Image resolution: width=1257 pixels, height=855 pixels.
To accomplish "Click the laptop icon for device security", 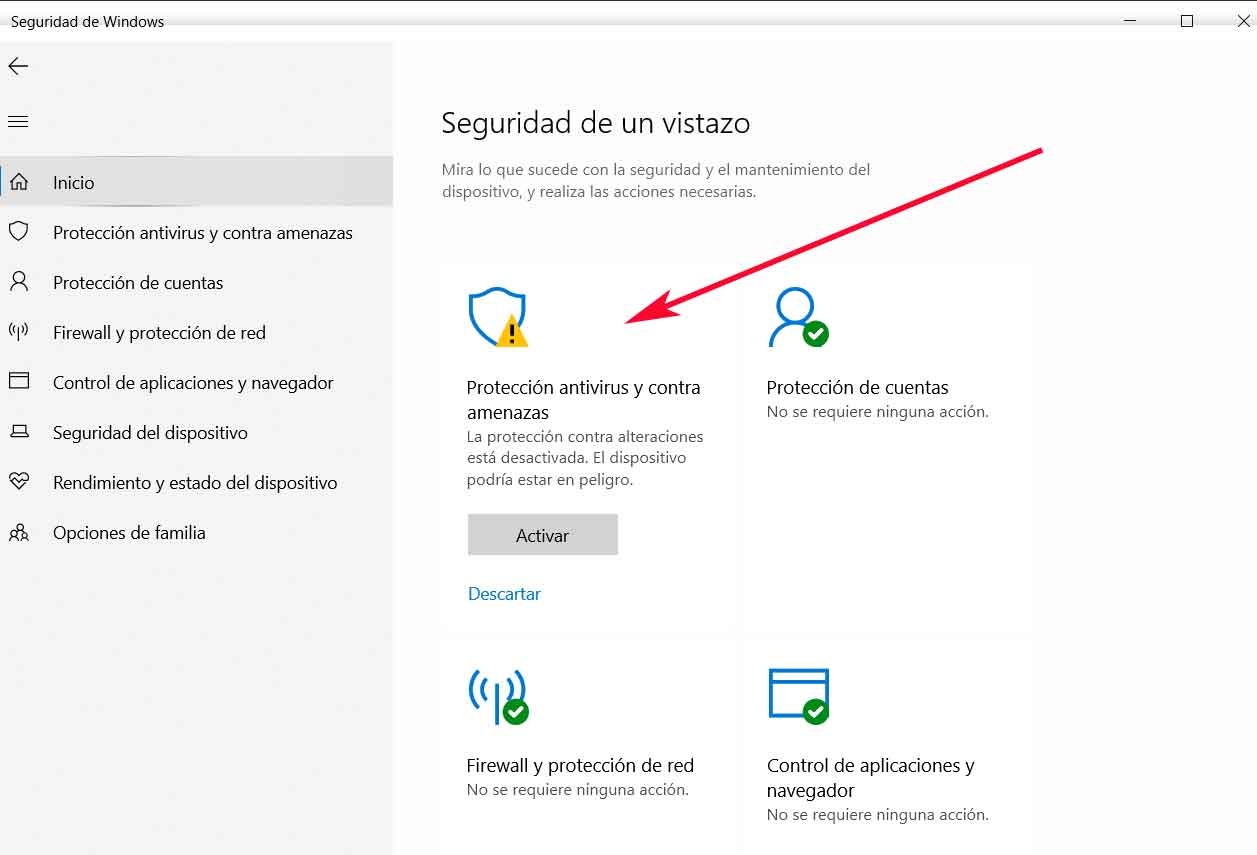I will (18, 432).
